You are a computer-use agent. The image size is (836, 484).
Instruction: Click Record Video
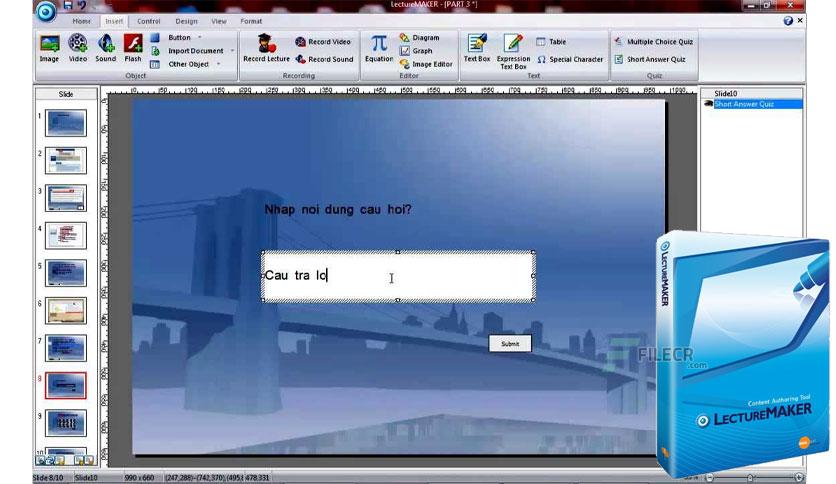point(323,42)
